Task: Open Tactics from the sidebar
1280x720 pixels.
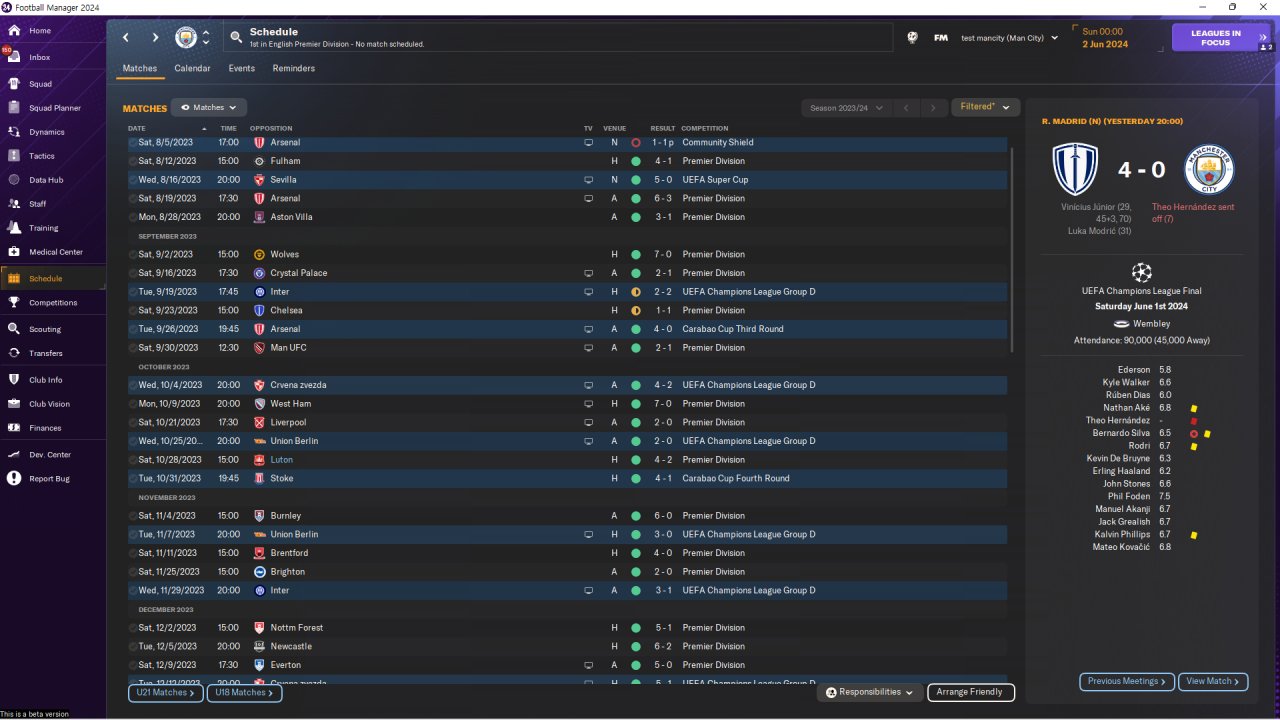Action: [x=14, y=156]
